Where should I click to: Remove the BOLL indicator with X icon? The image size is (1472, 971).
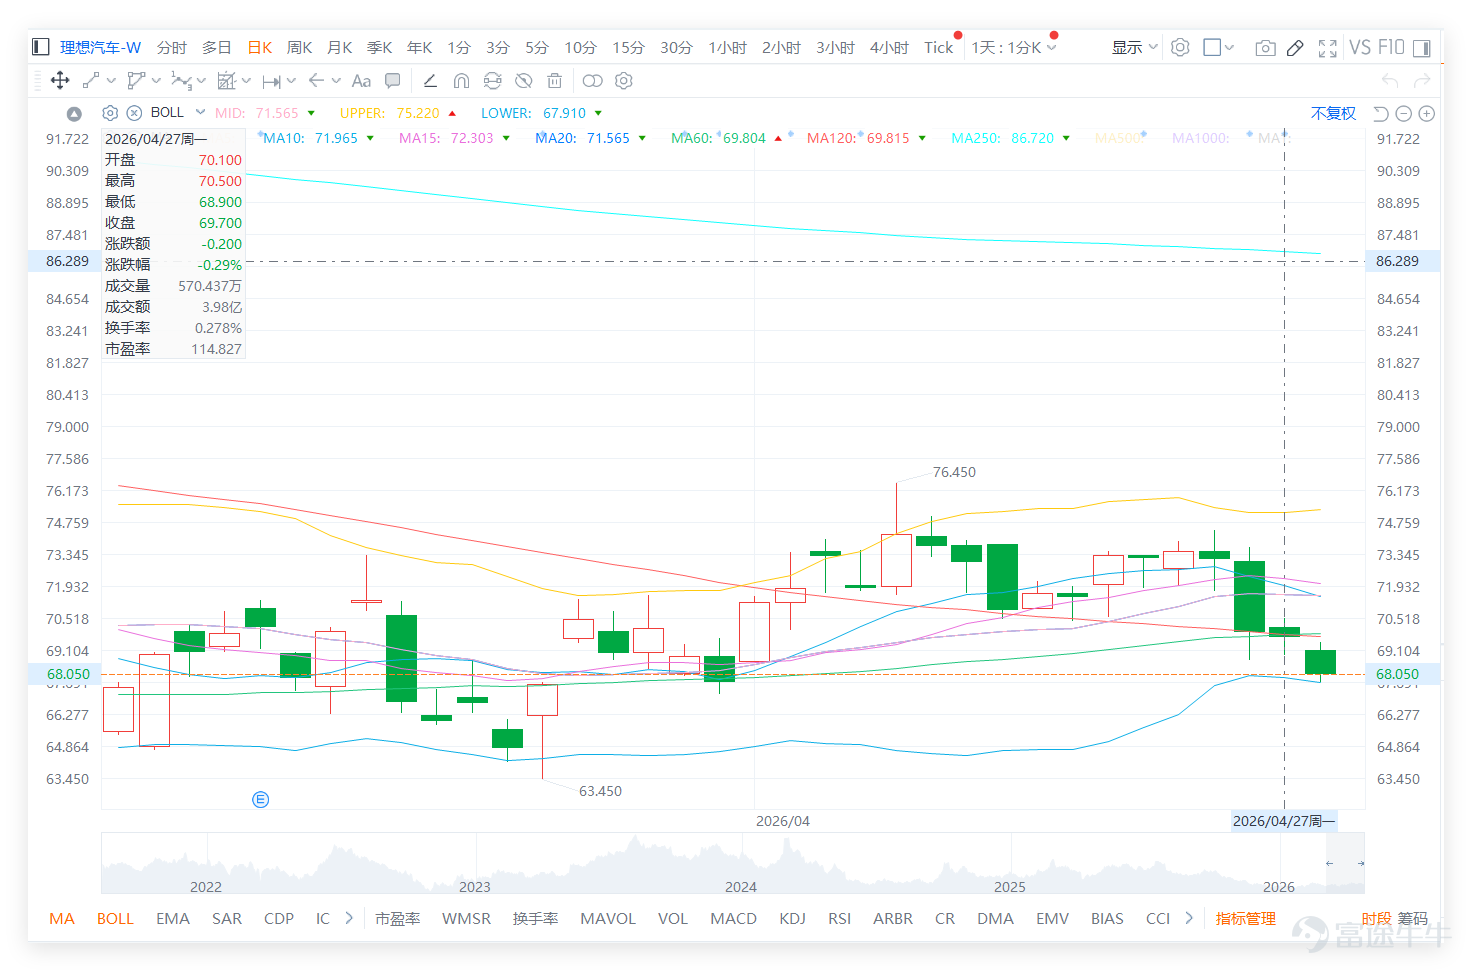(x=134, y=113)
